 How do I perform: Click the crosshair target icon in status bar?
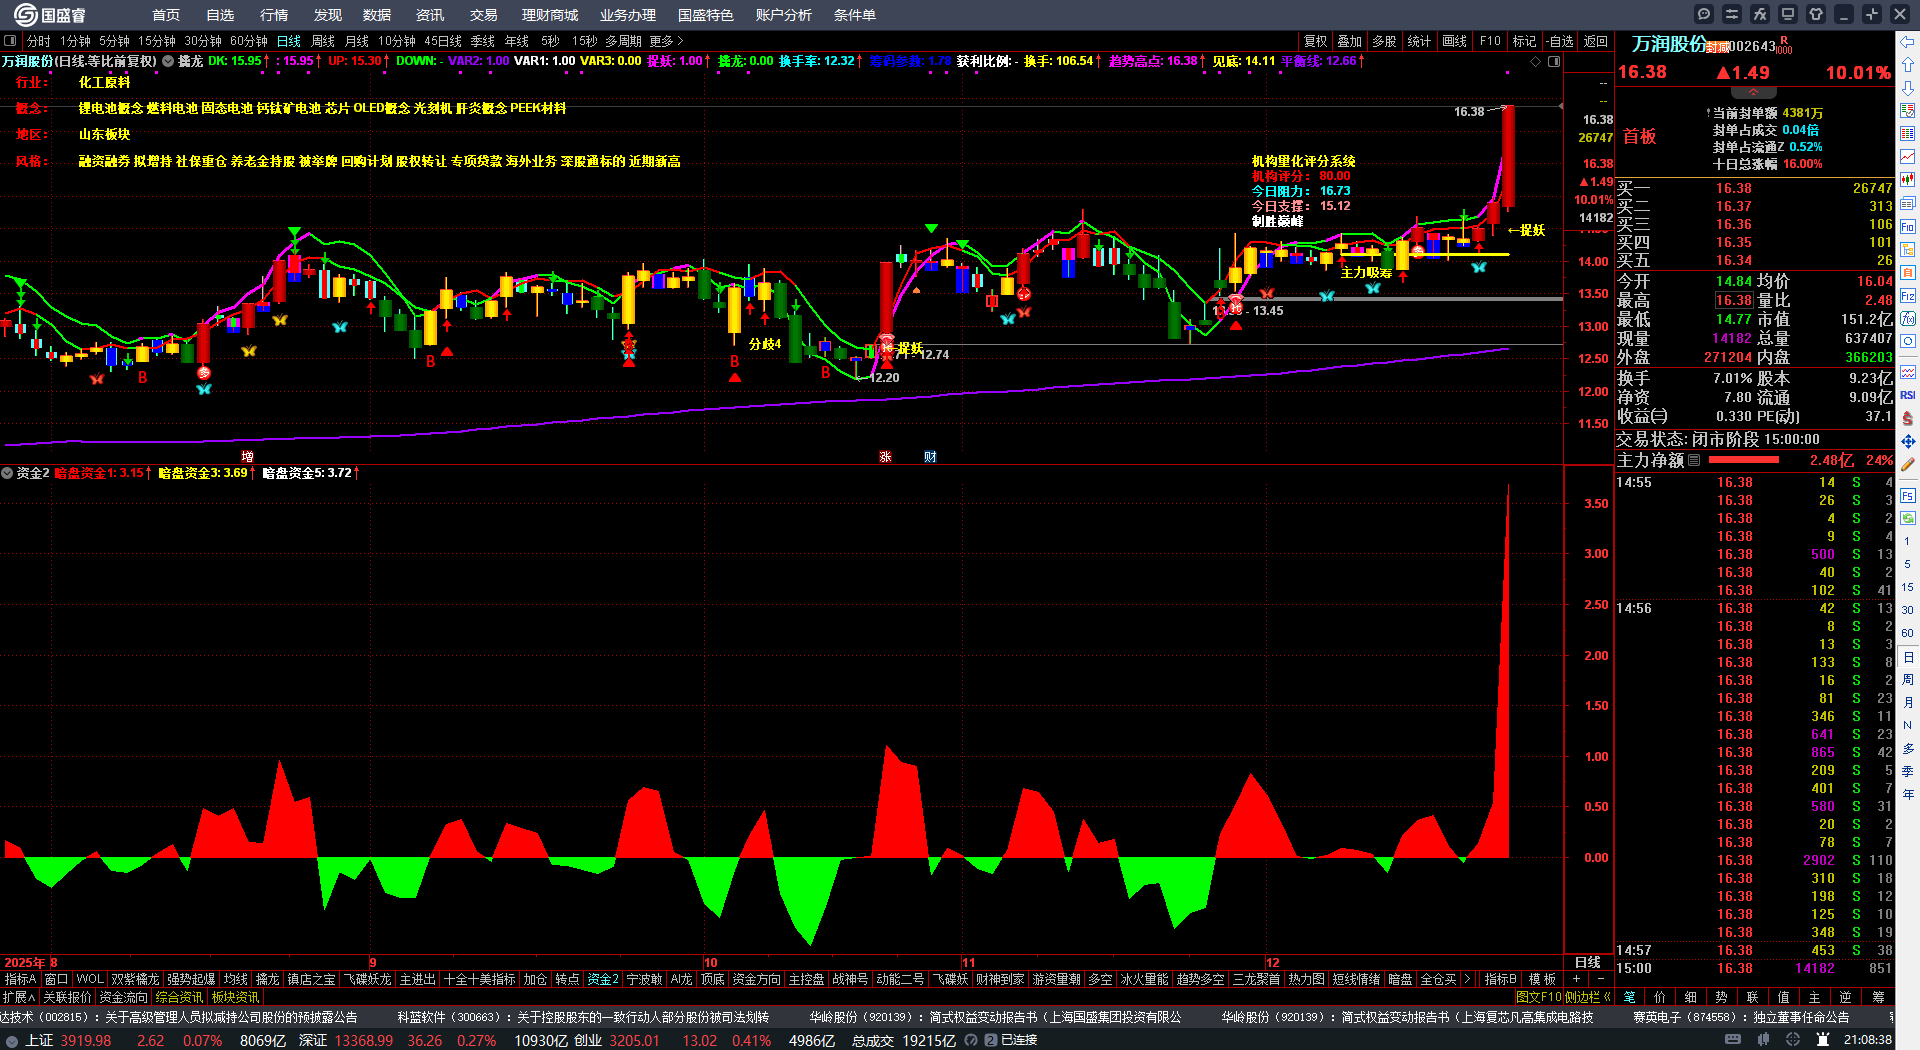pyautogui.click(x=1793, y=1040)
